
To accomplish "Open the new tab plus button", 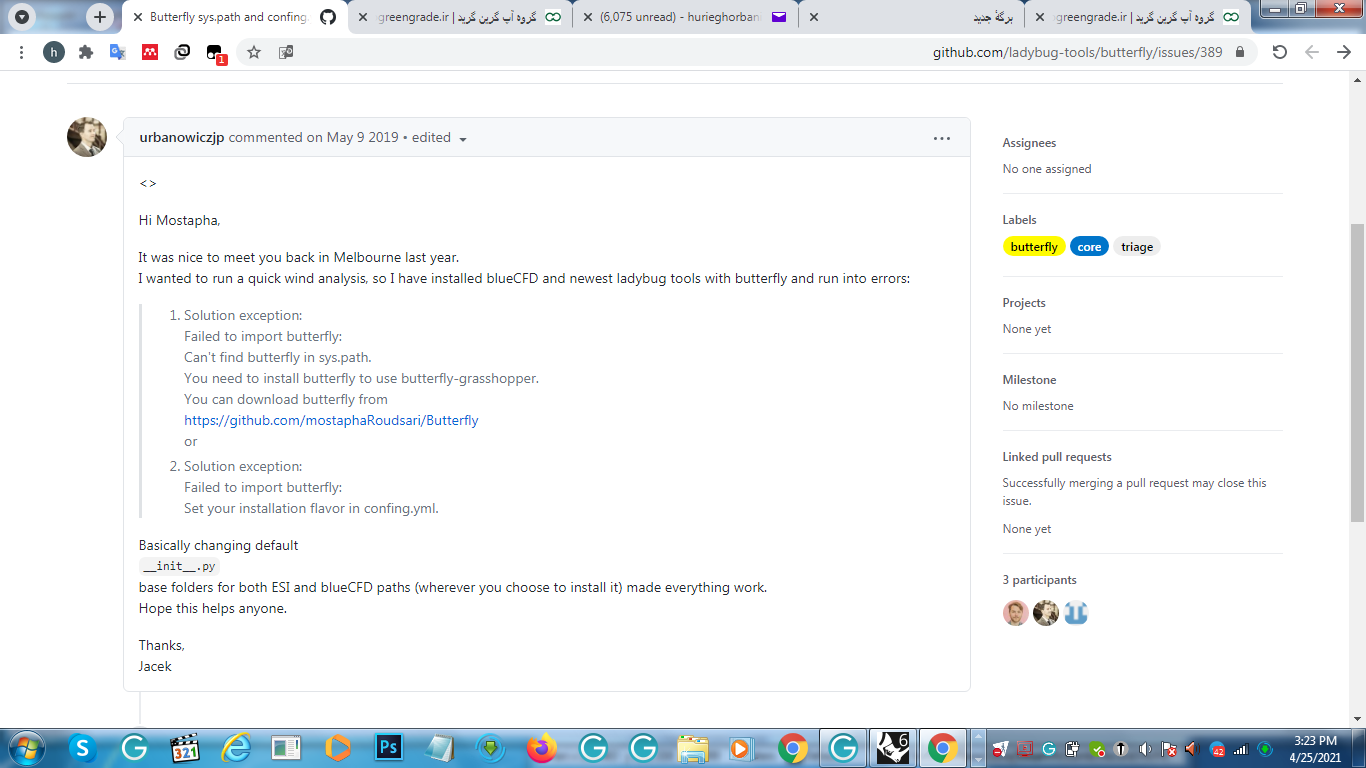I will (99, 17).
